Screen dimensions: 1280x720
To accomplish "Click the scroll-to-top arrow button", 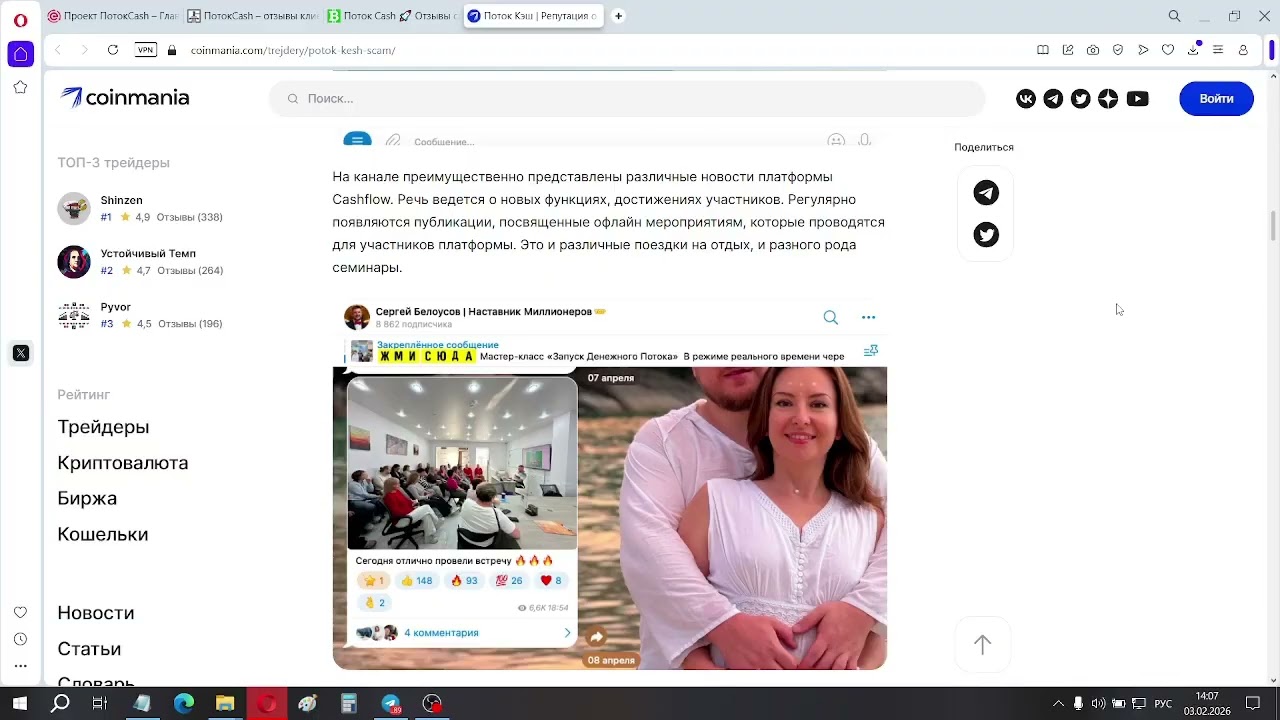I will 982,645.
